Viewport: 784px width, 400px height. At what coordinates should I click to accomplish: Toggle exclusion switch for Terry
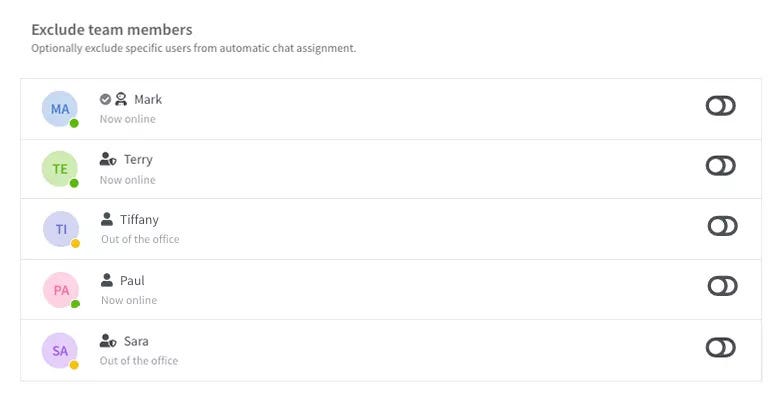pos(720,165)
